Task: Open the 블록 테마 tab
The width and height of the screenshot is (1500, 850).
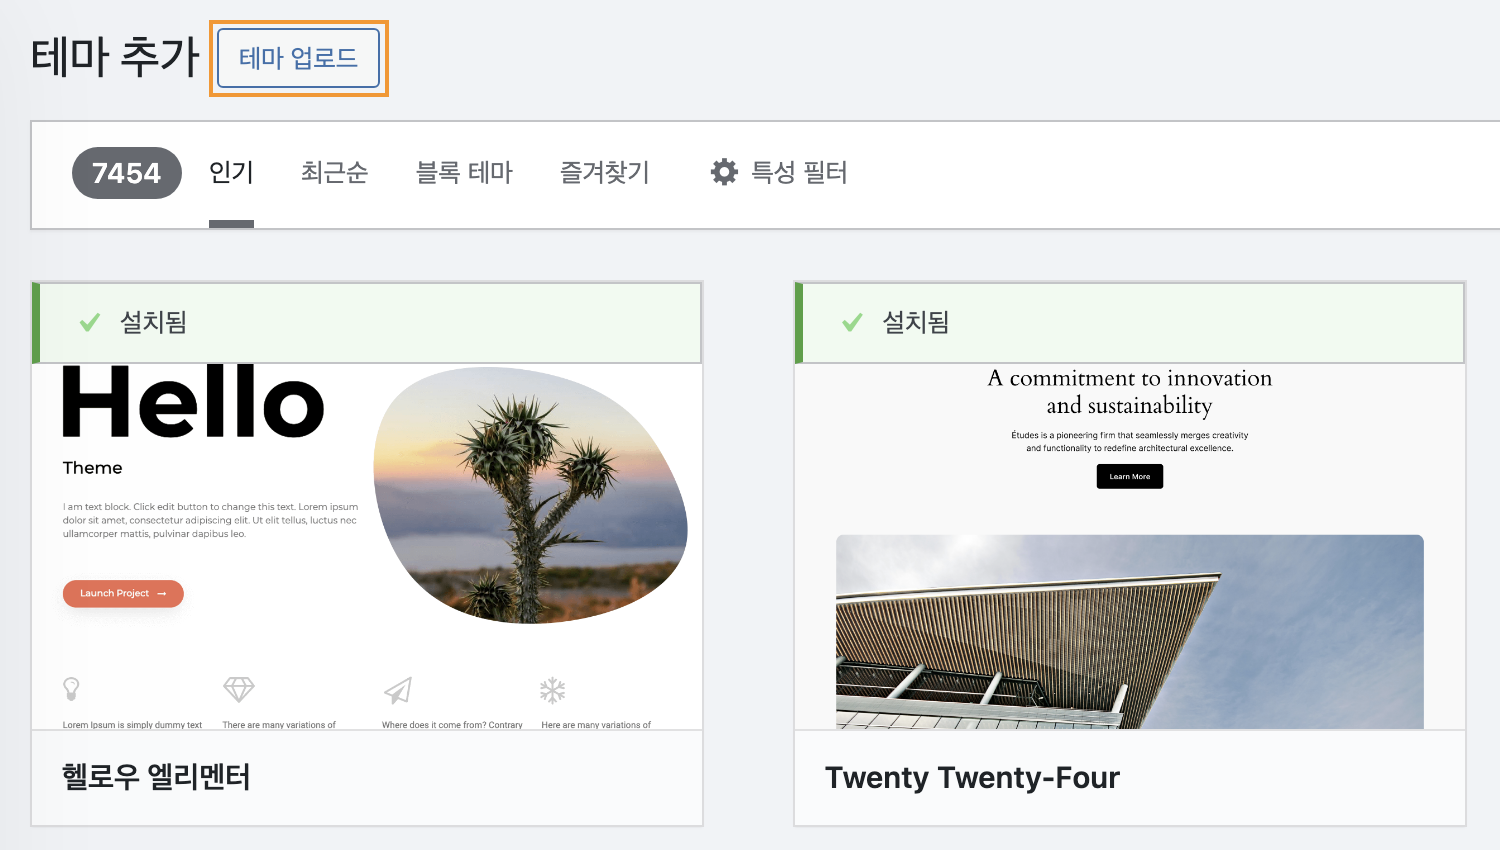Action: 464,172
